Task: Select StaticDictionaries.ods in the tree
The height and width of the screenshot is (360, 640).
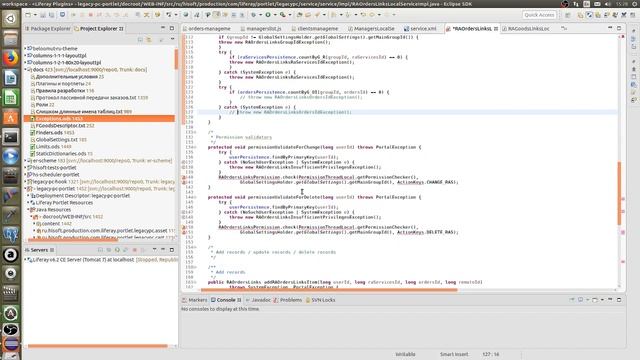Action: coord(61,153)
